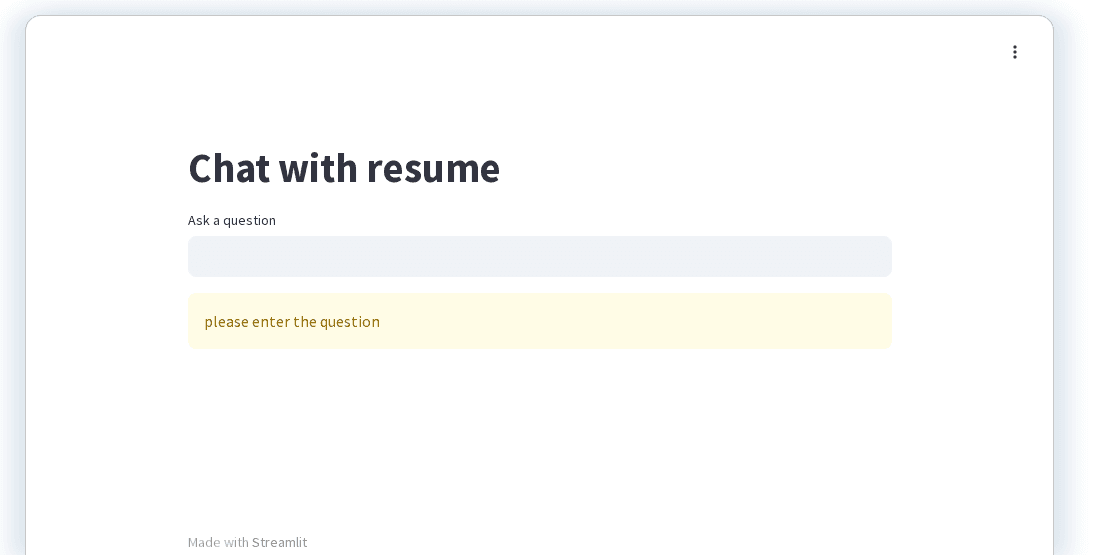1106x555 pixels.
Task: Focus the empty question text box
Action: click(539, 257)
